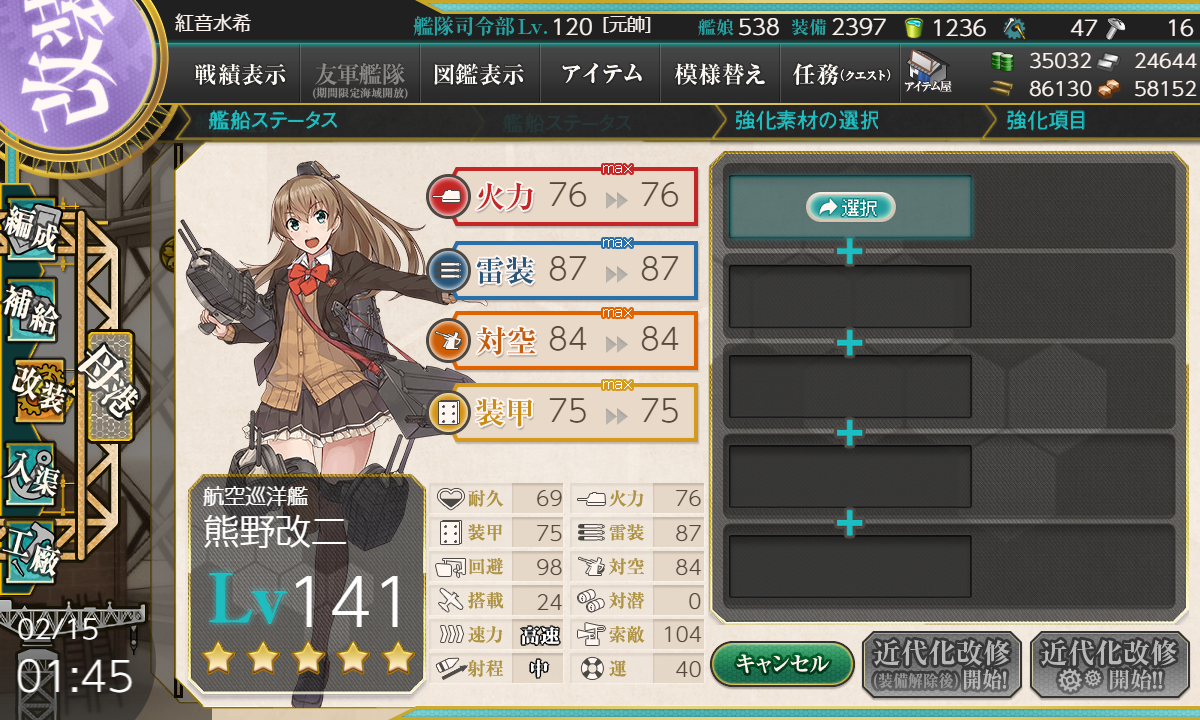
Task: Open the 入渠 docking repair sidebar icon
Action: 30,472
